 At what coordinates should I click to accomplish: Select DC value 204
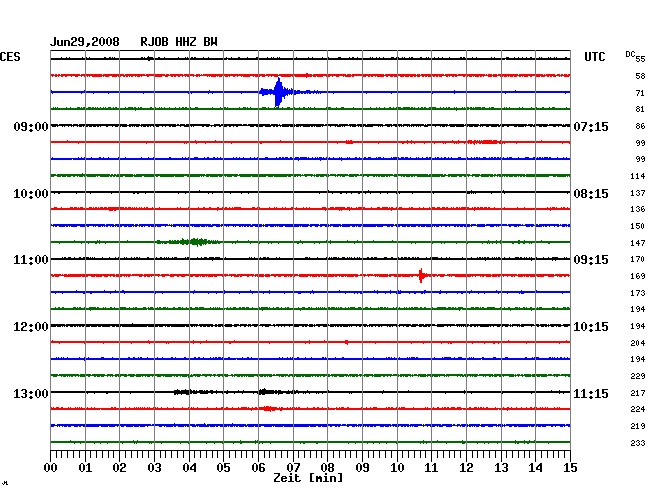[x=638, y=343]
